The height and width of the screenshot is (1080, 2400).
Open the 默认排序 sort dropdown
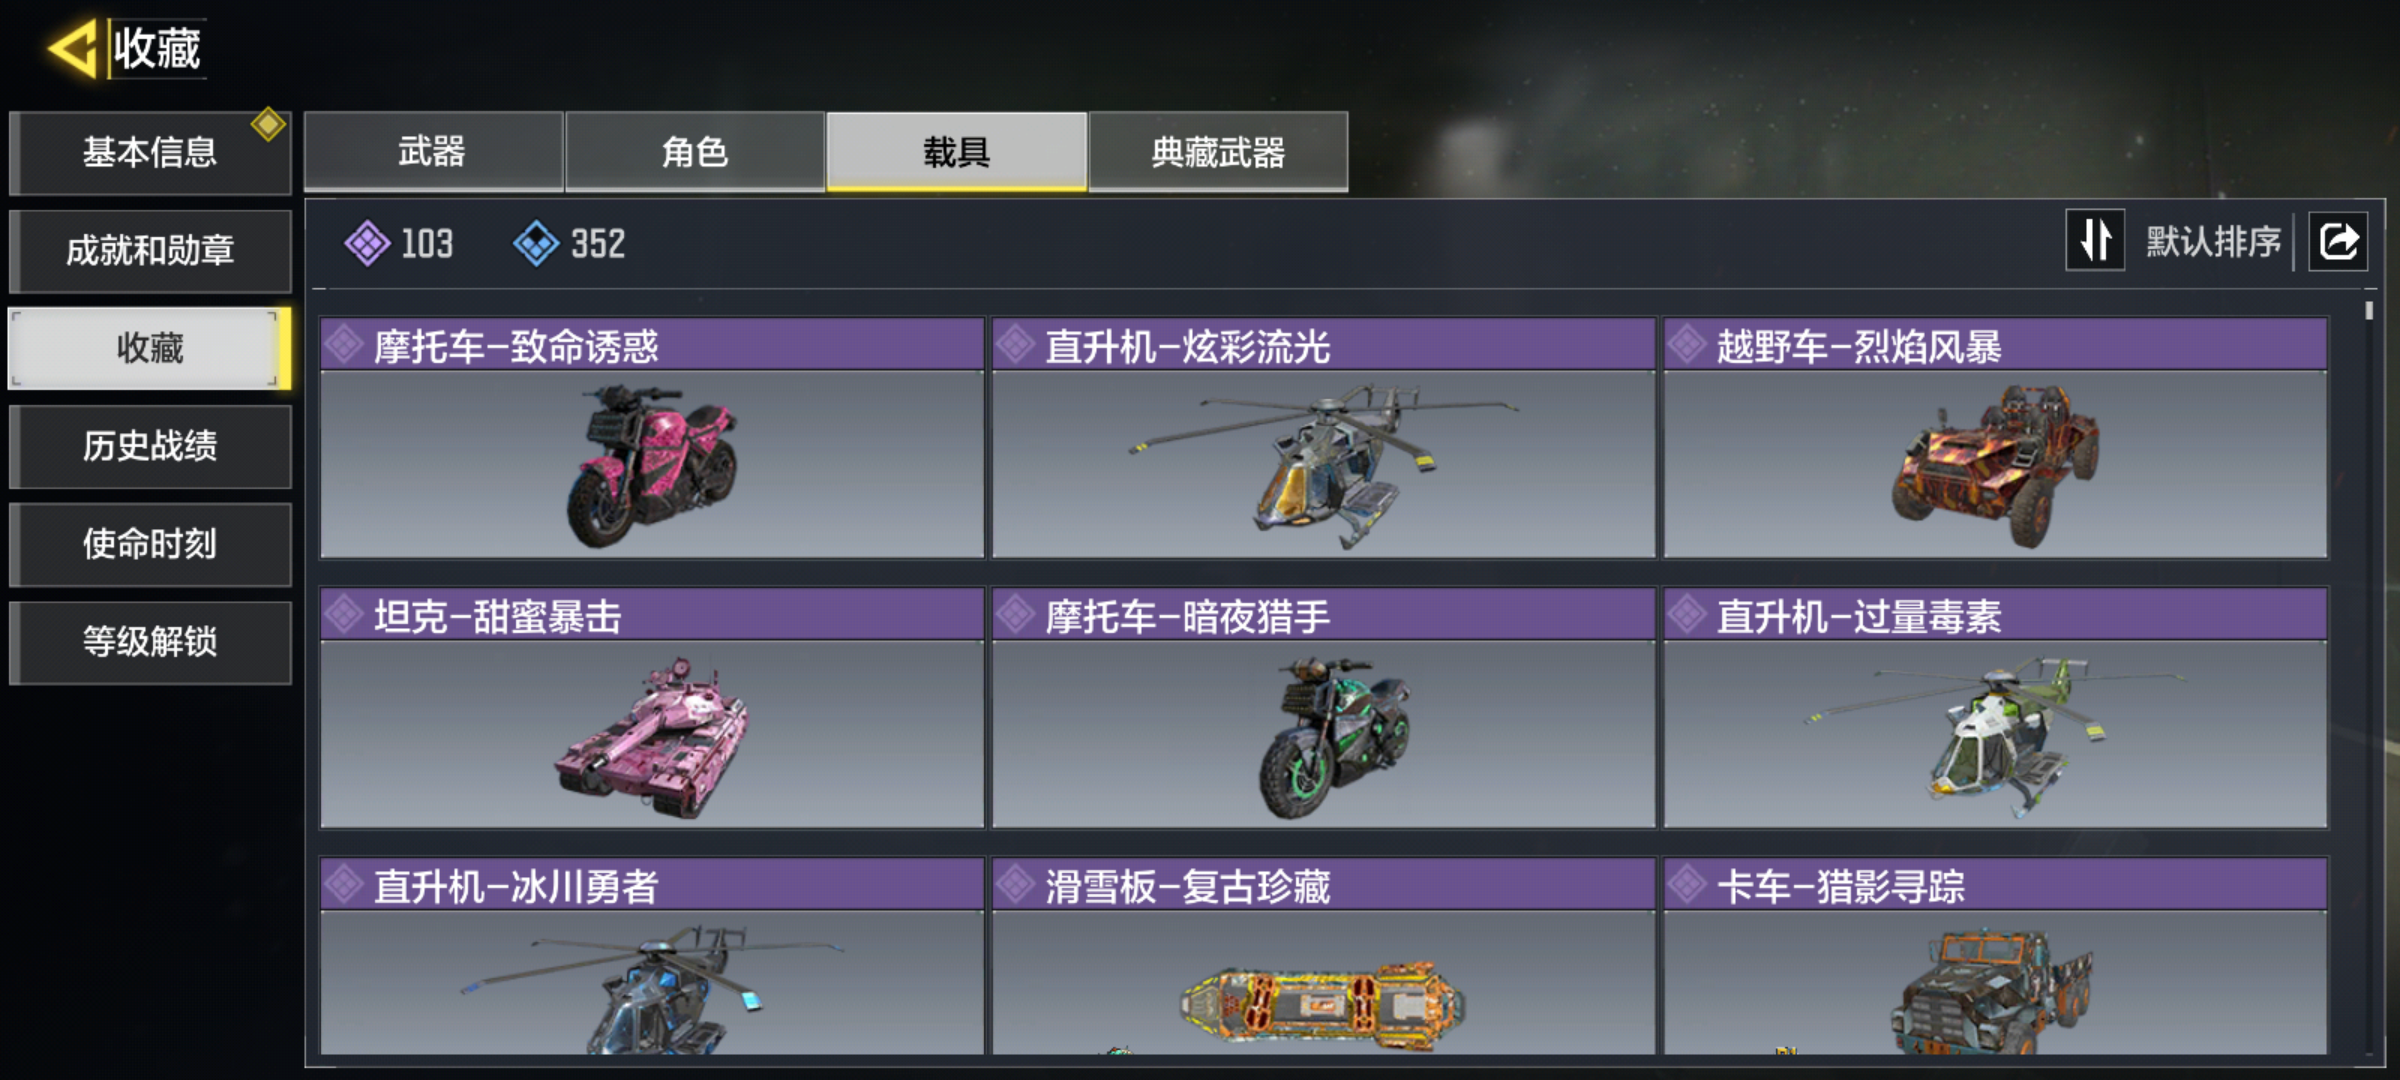pyautogui.click(x=2213, y=242)
